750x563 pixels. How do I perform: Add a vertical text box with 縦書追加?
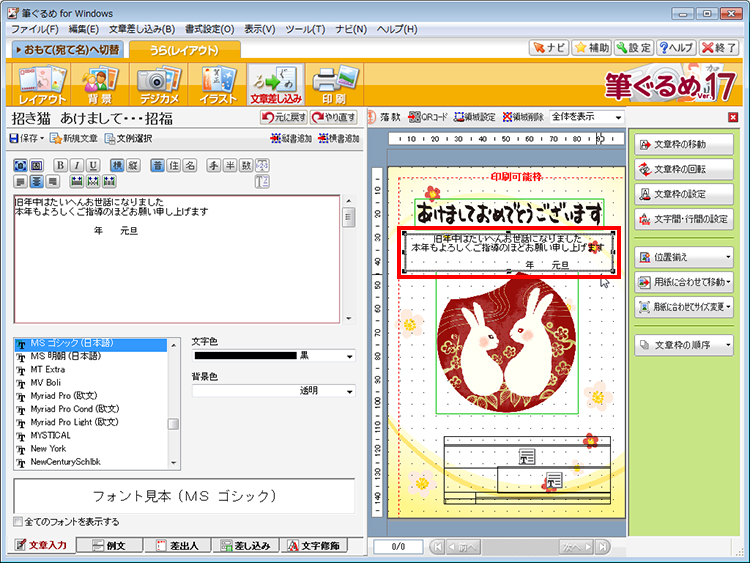291,139
